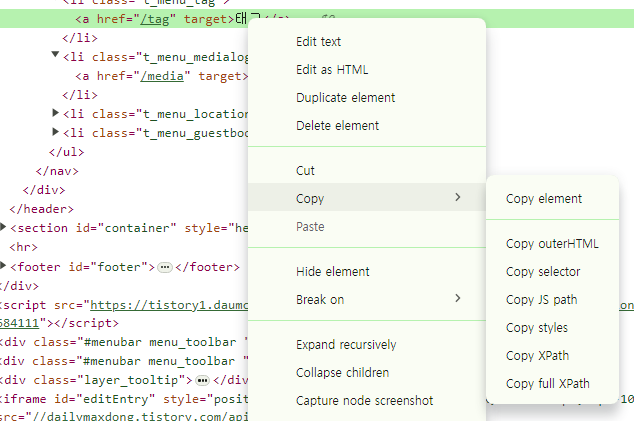634x421 pixels.
Task: Select the <hr> element line
Action: click(x=23, y=247)
